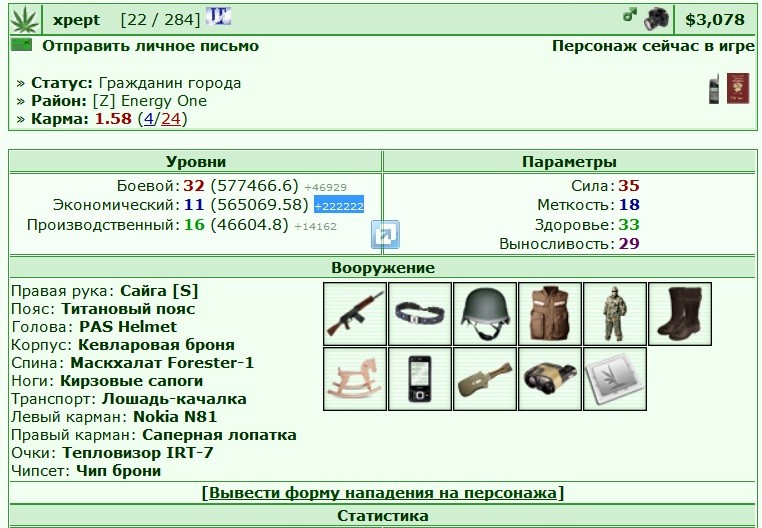Click the mobile phone item icon near the passport
This screenshot has height=528, width=762.
(x=713, y=89)
